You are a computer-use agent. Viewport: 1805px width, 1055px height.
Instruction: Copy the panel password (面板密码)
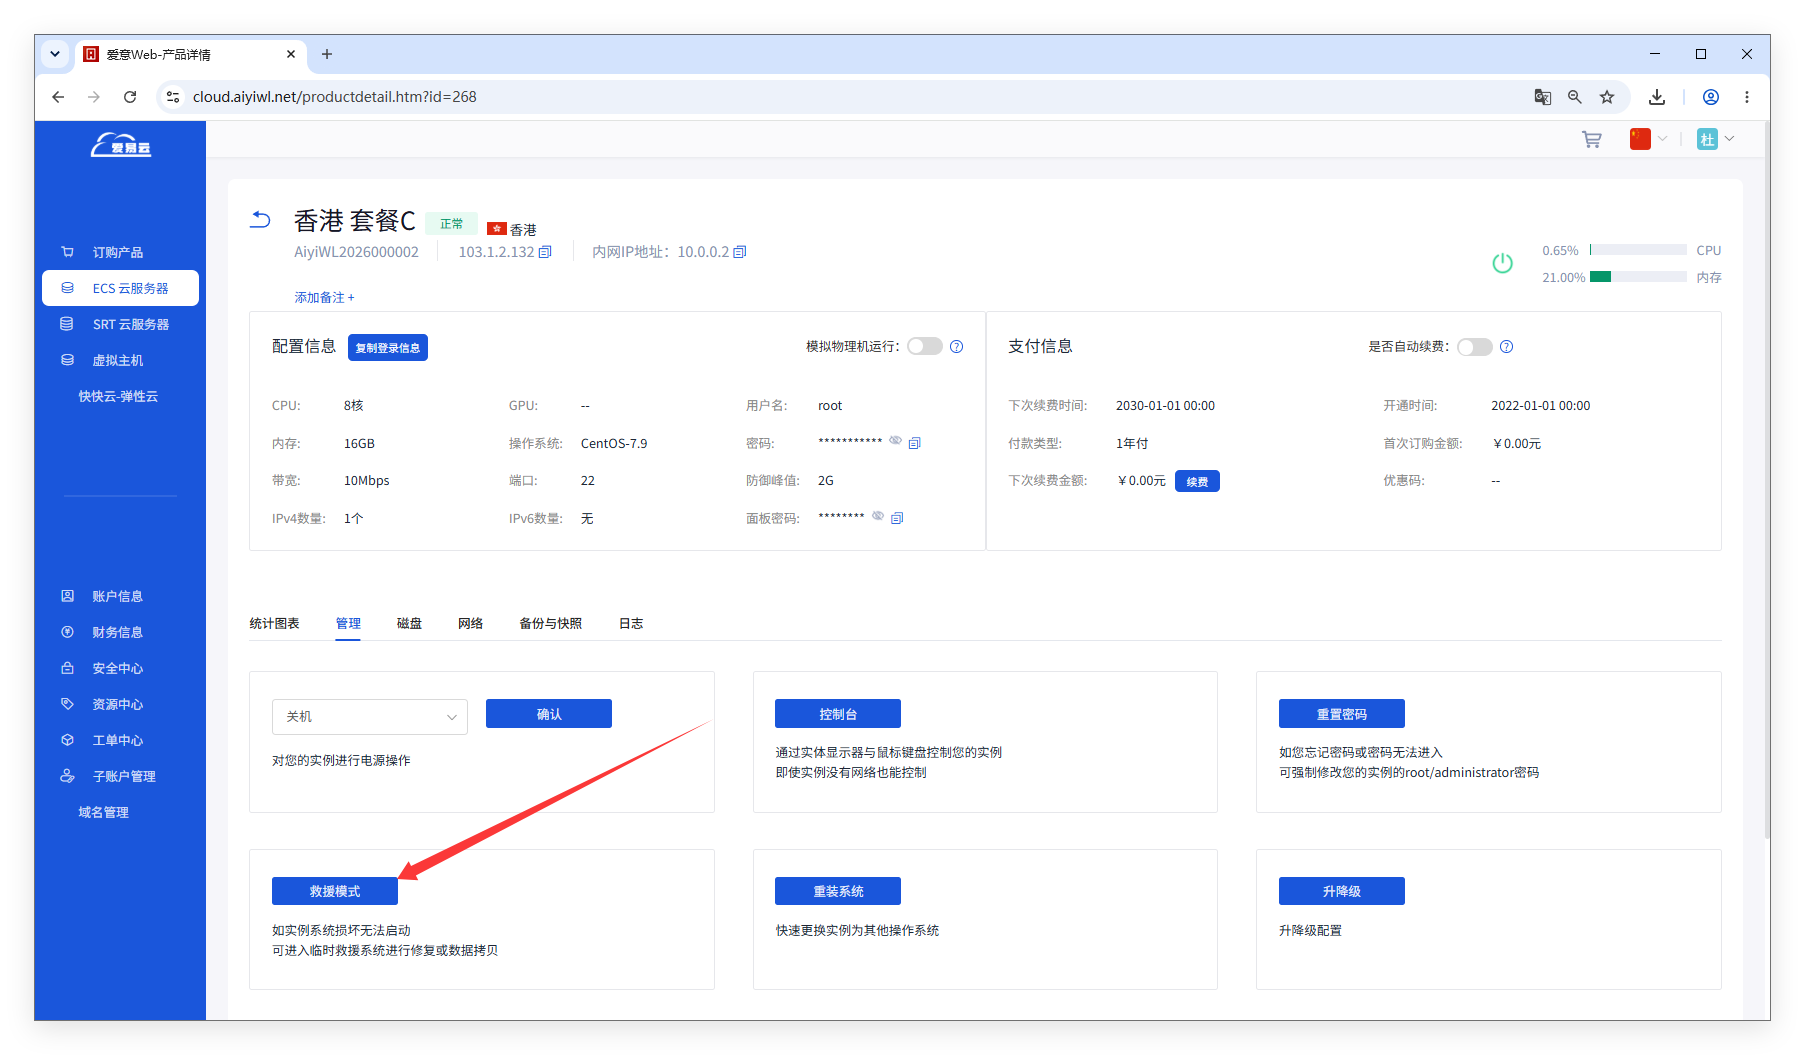pyautogui.click(x=897, y=518)
